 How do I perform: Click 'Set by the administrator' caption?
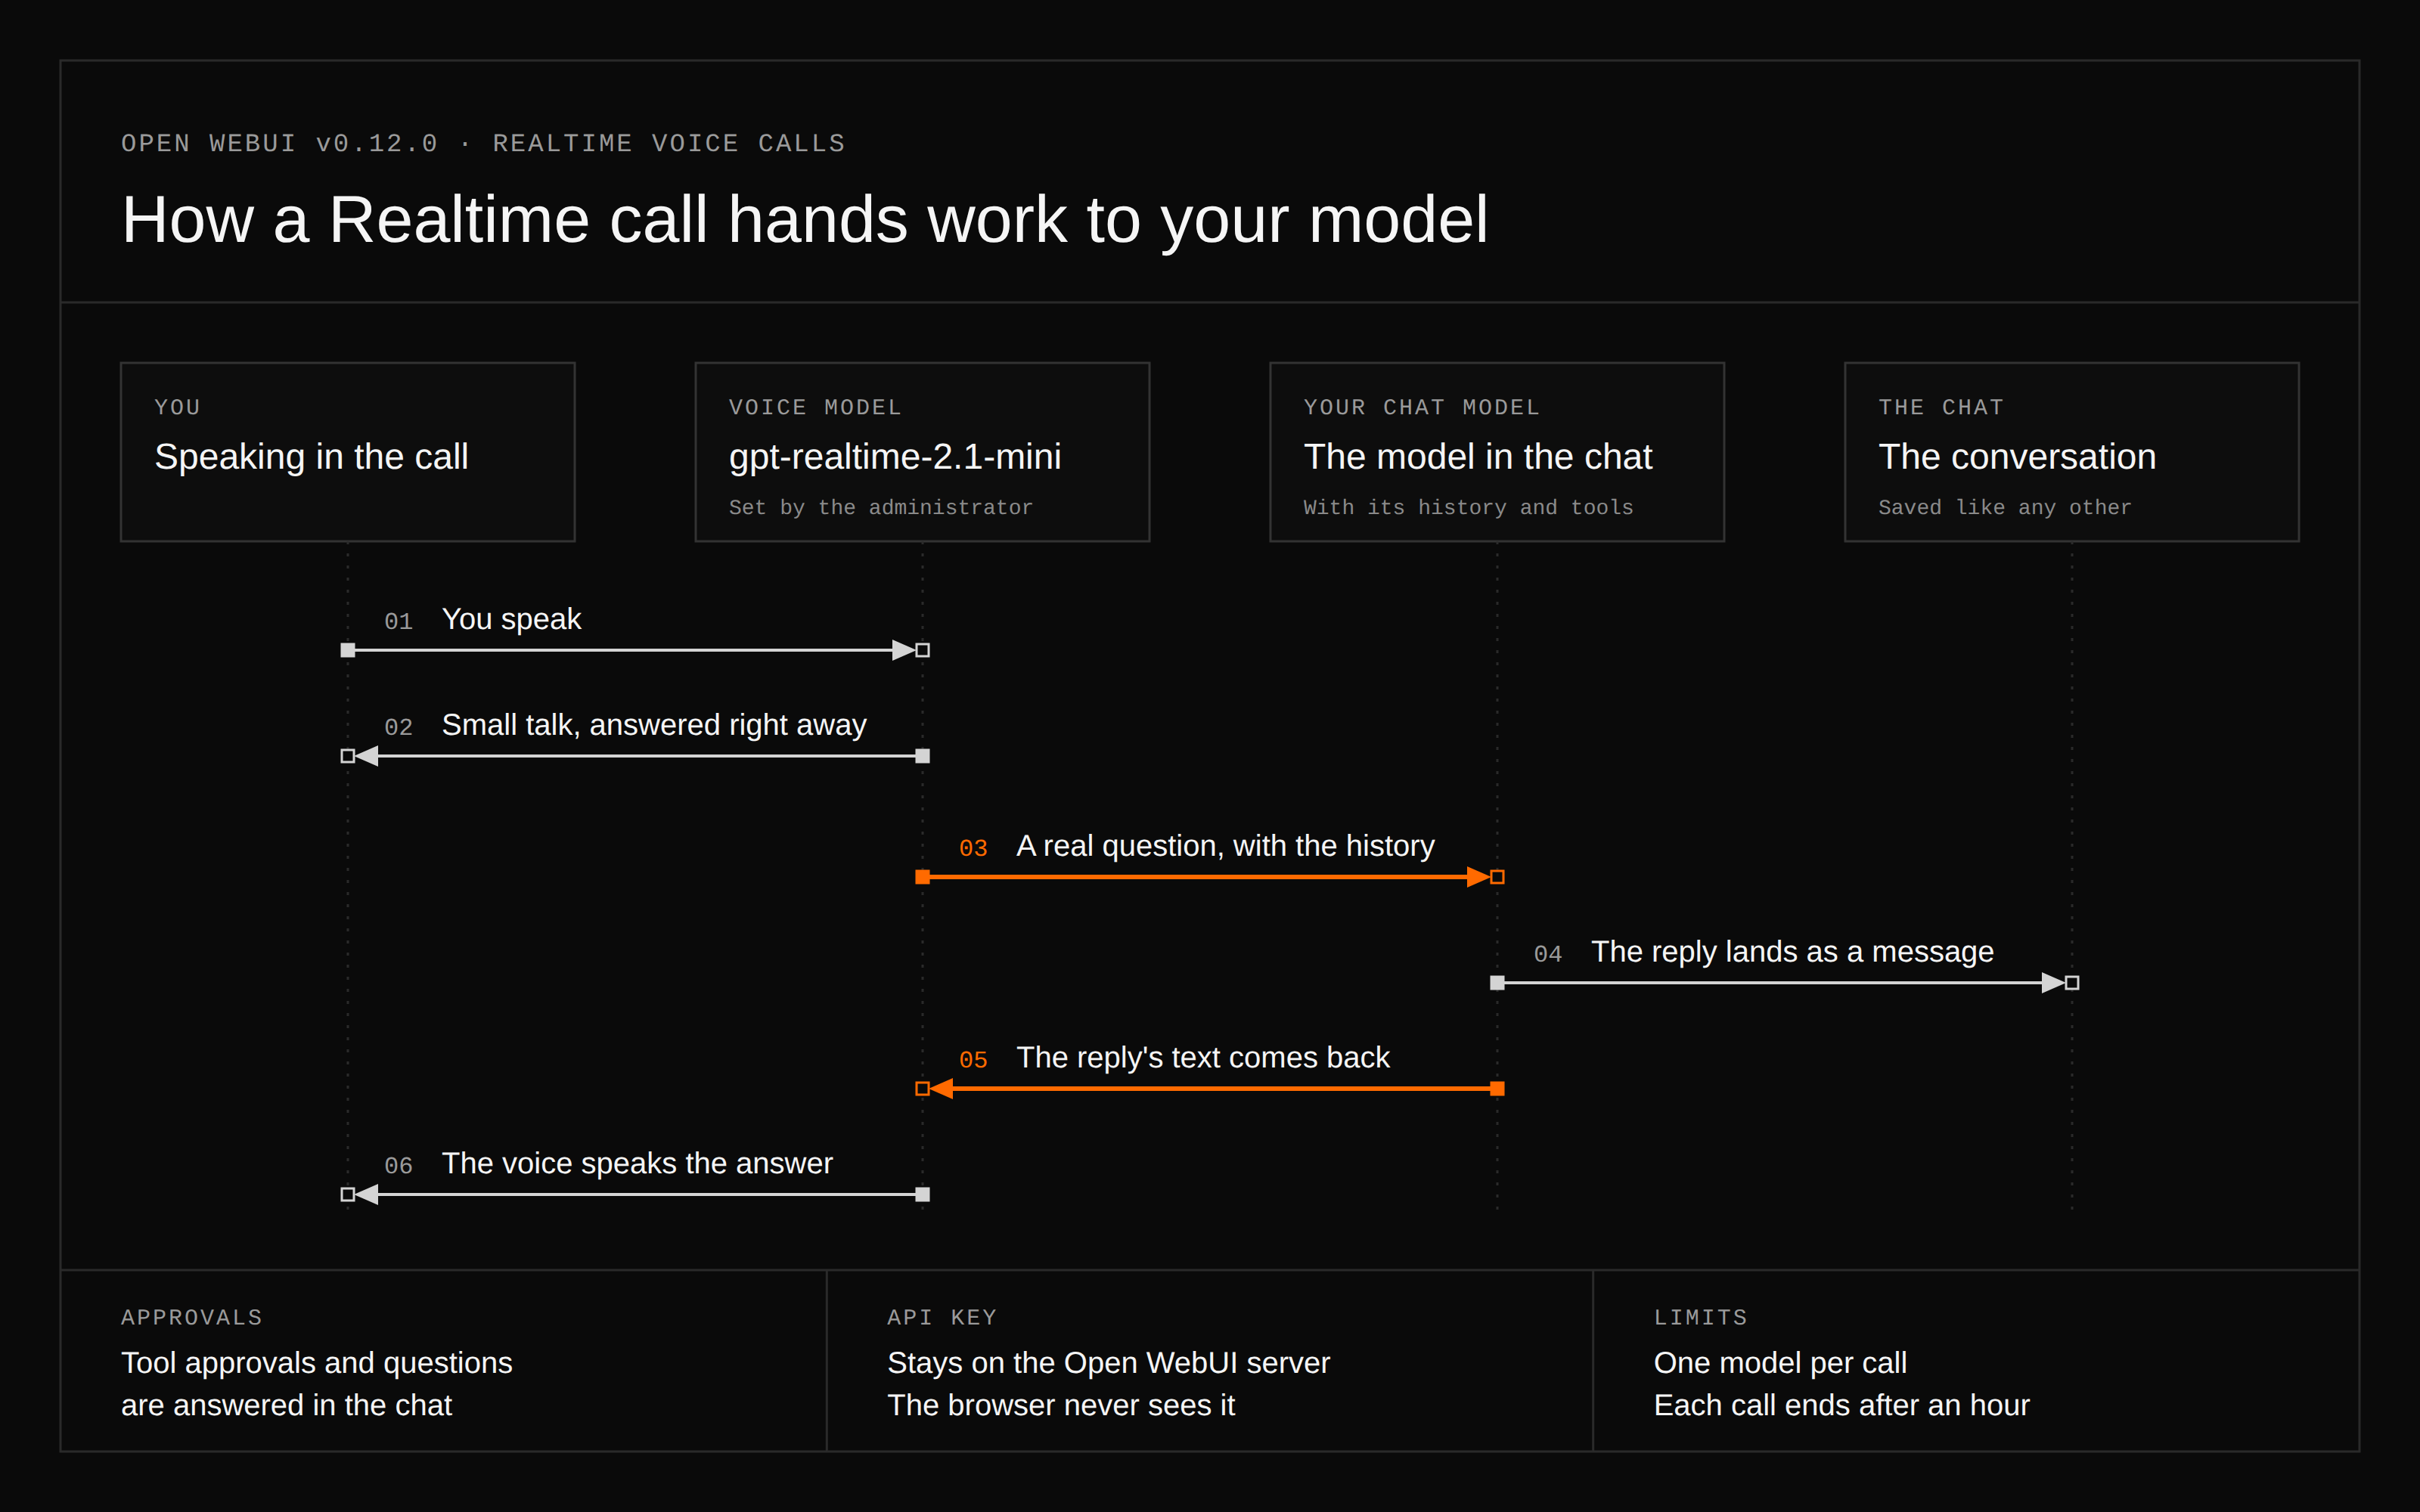point(880,508)
